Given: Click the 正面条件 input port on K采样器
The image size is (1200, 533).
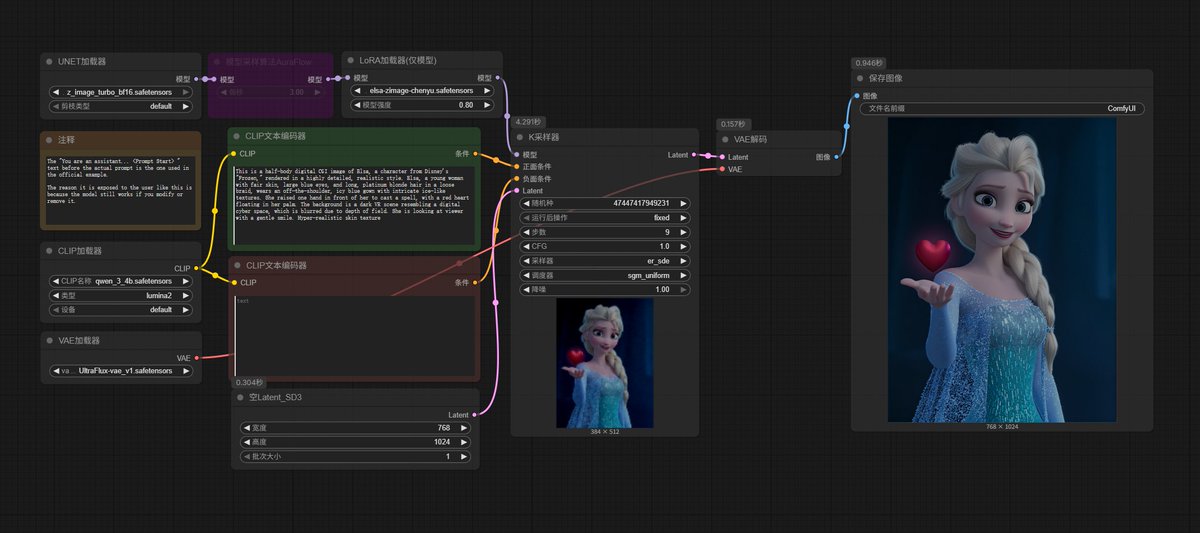Looking at the screenshot, I should [x=516, y=167].
